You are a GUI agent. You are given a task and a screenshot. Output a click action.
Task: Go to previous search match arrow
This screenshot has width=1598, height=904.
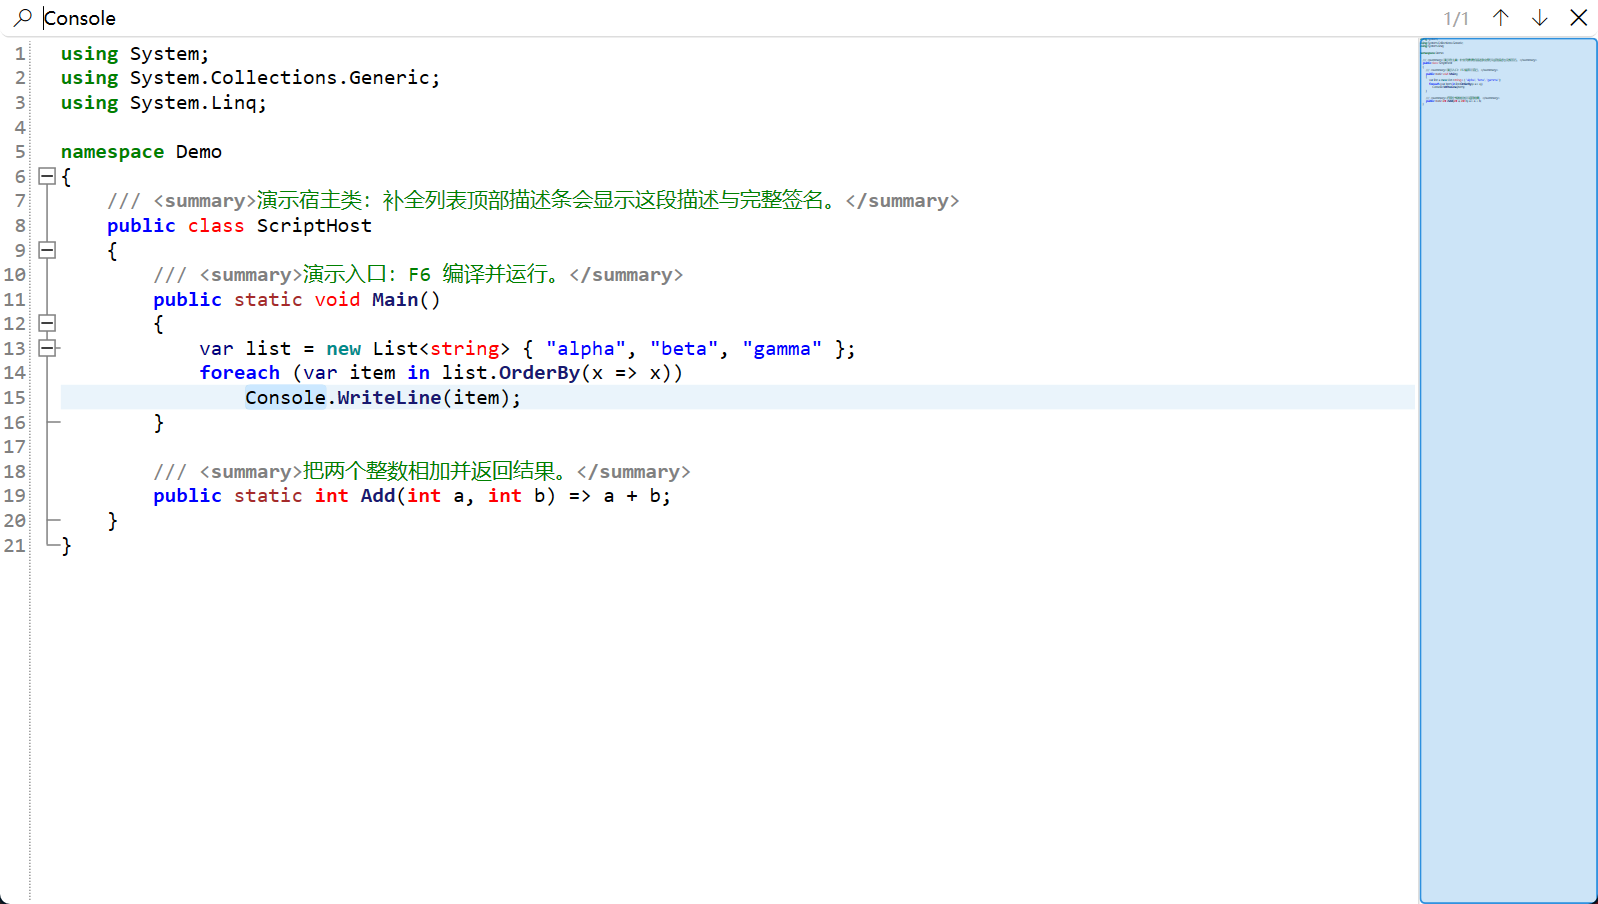tap(1500, 17)
